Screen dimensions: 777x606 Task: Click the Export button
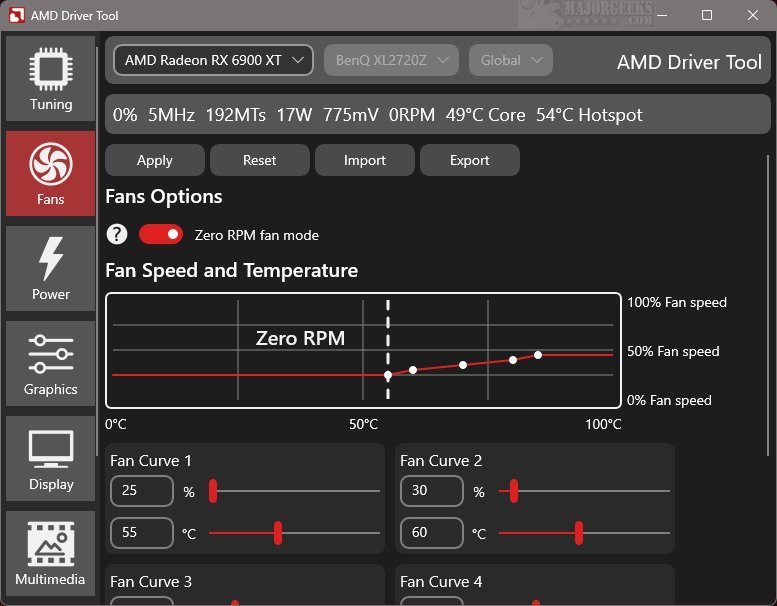click(470, 160)
